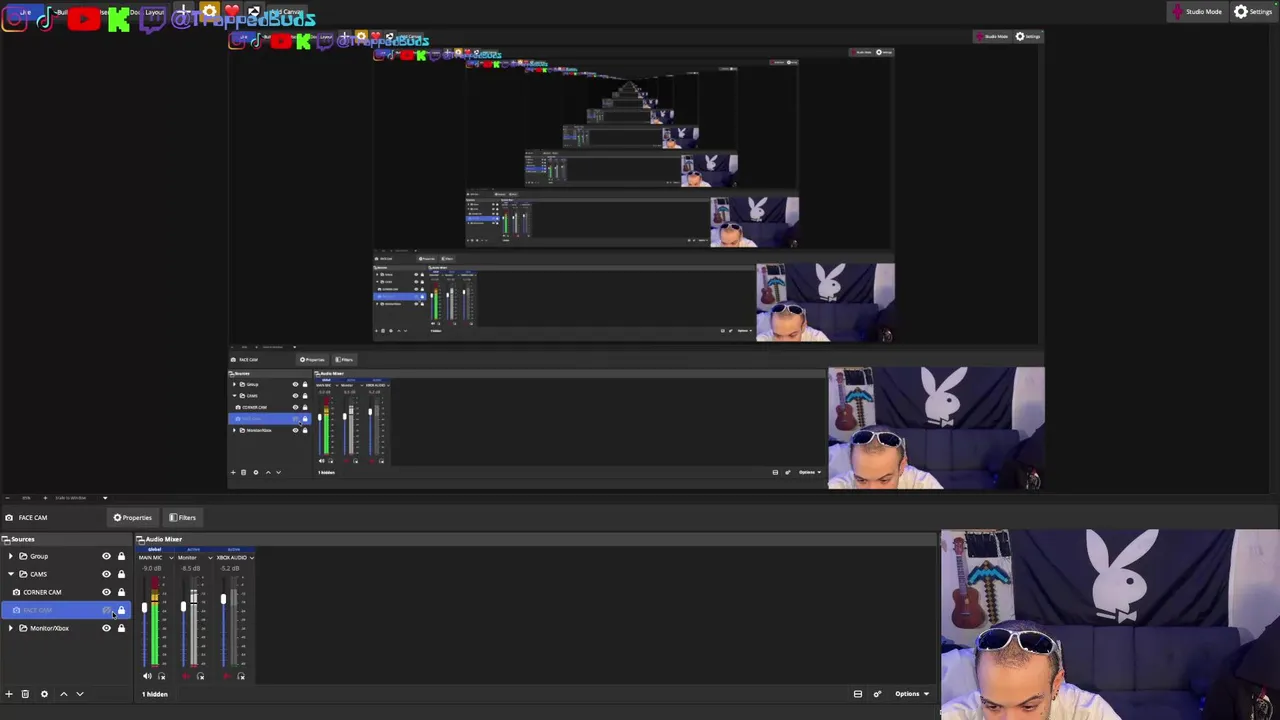Expand the Monitor/Xbox folder
The image size is (1280, 720).
pos(10,628)
